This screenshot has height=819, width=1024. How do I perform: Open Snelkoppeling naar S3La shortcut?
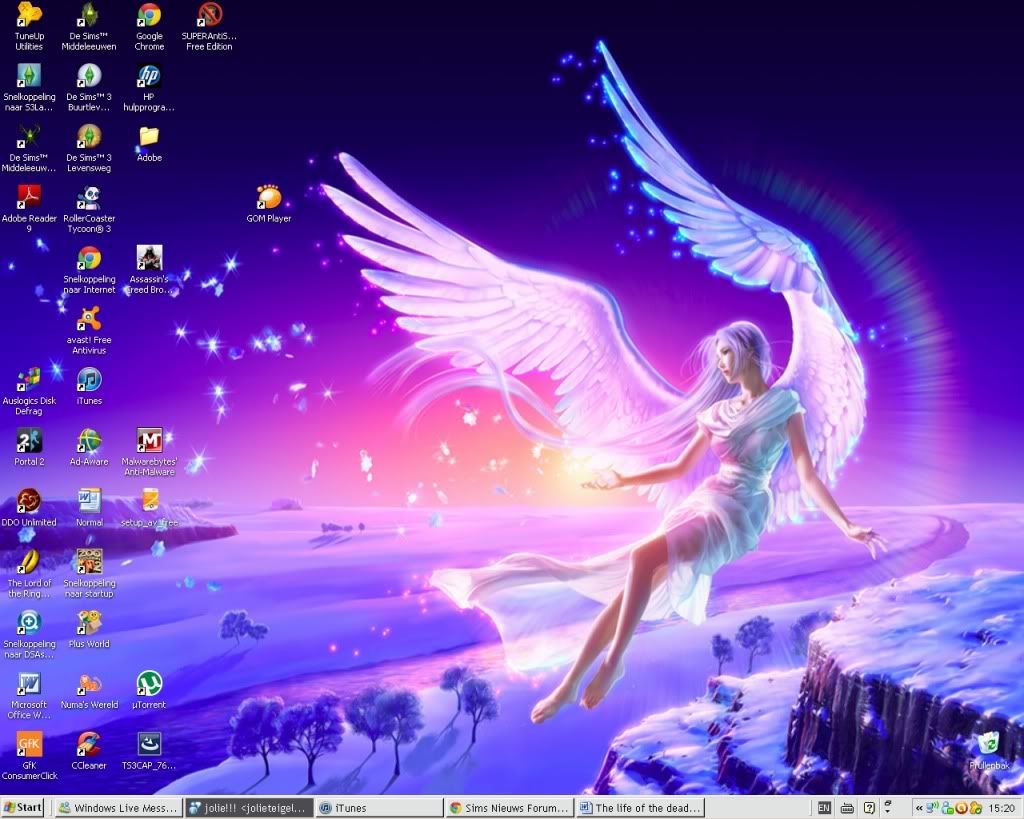(x=29, y=88)
